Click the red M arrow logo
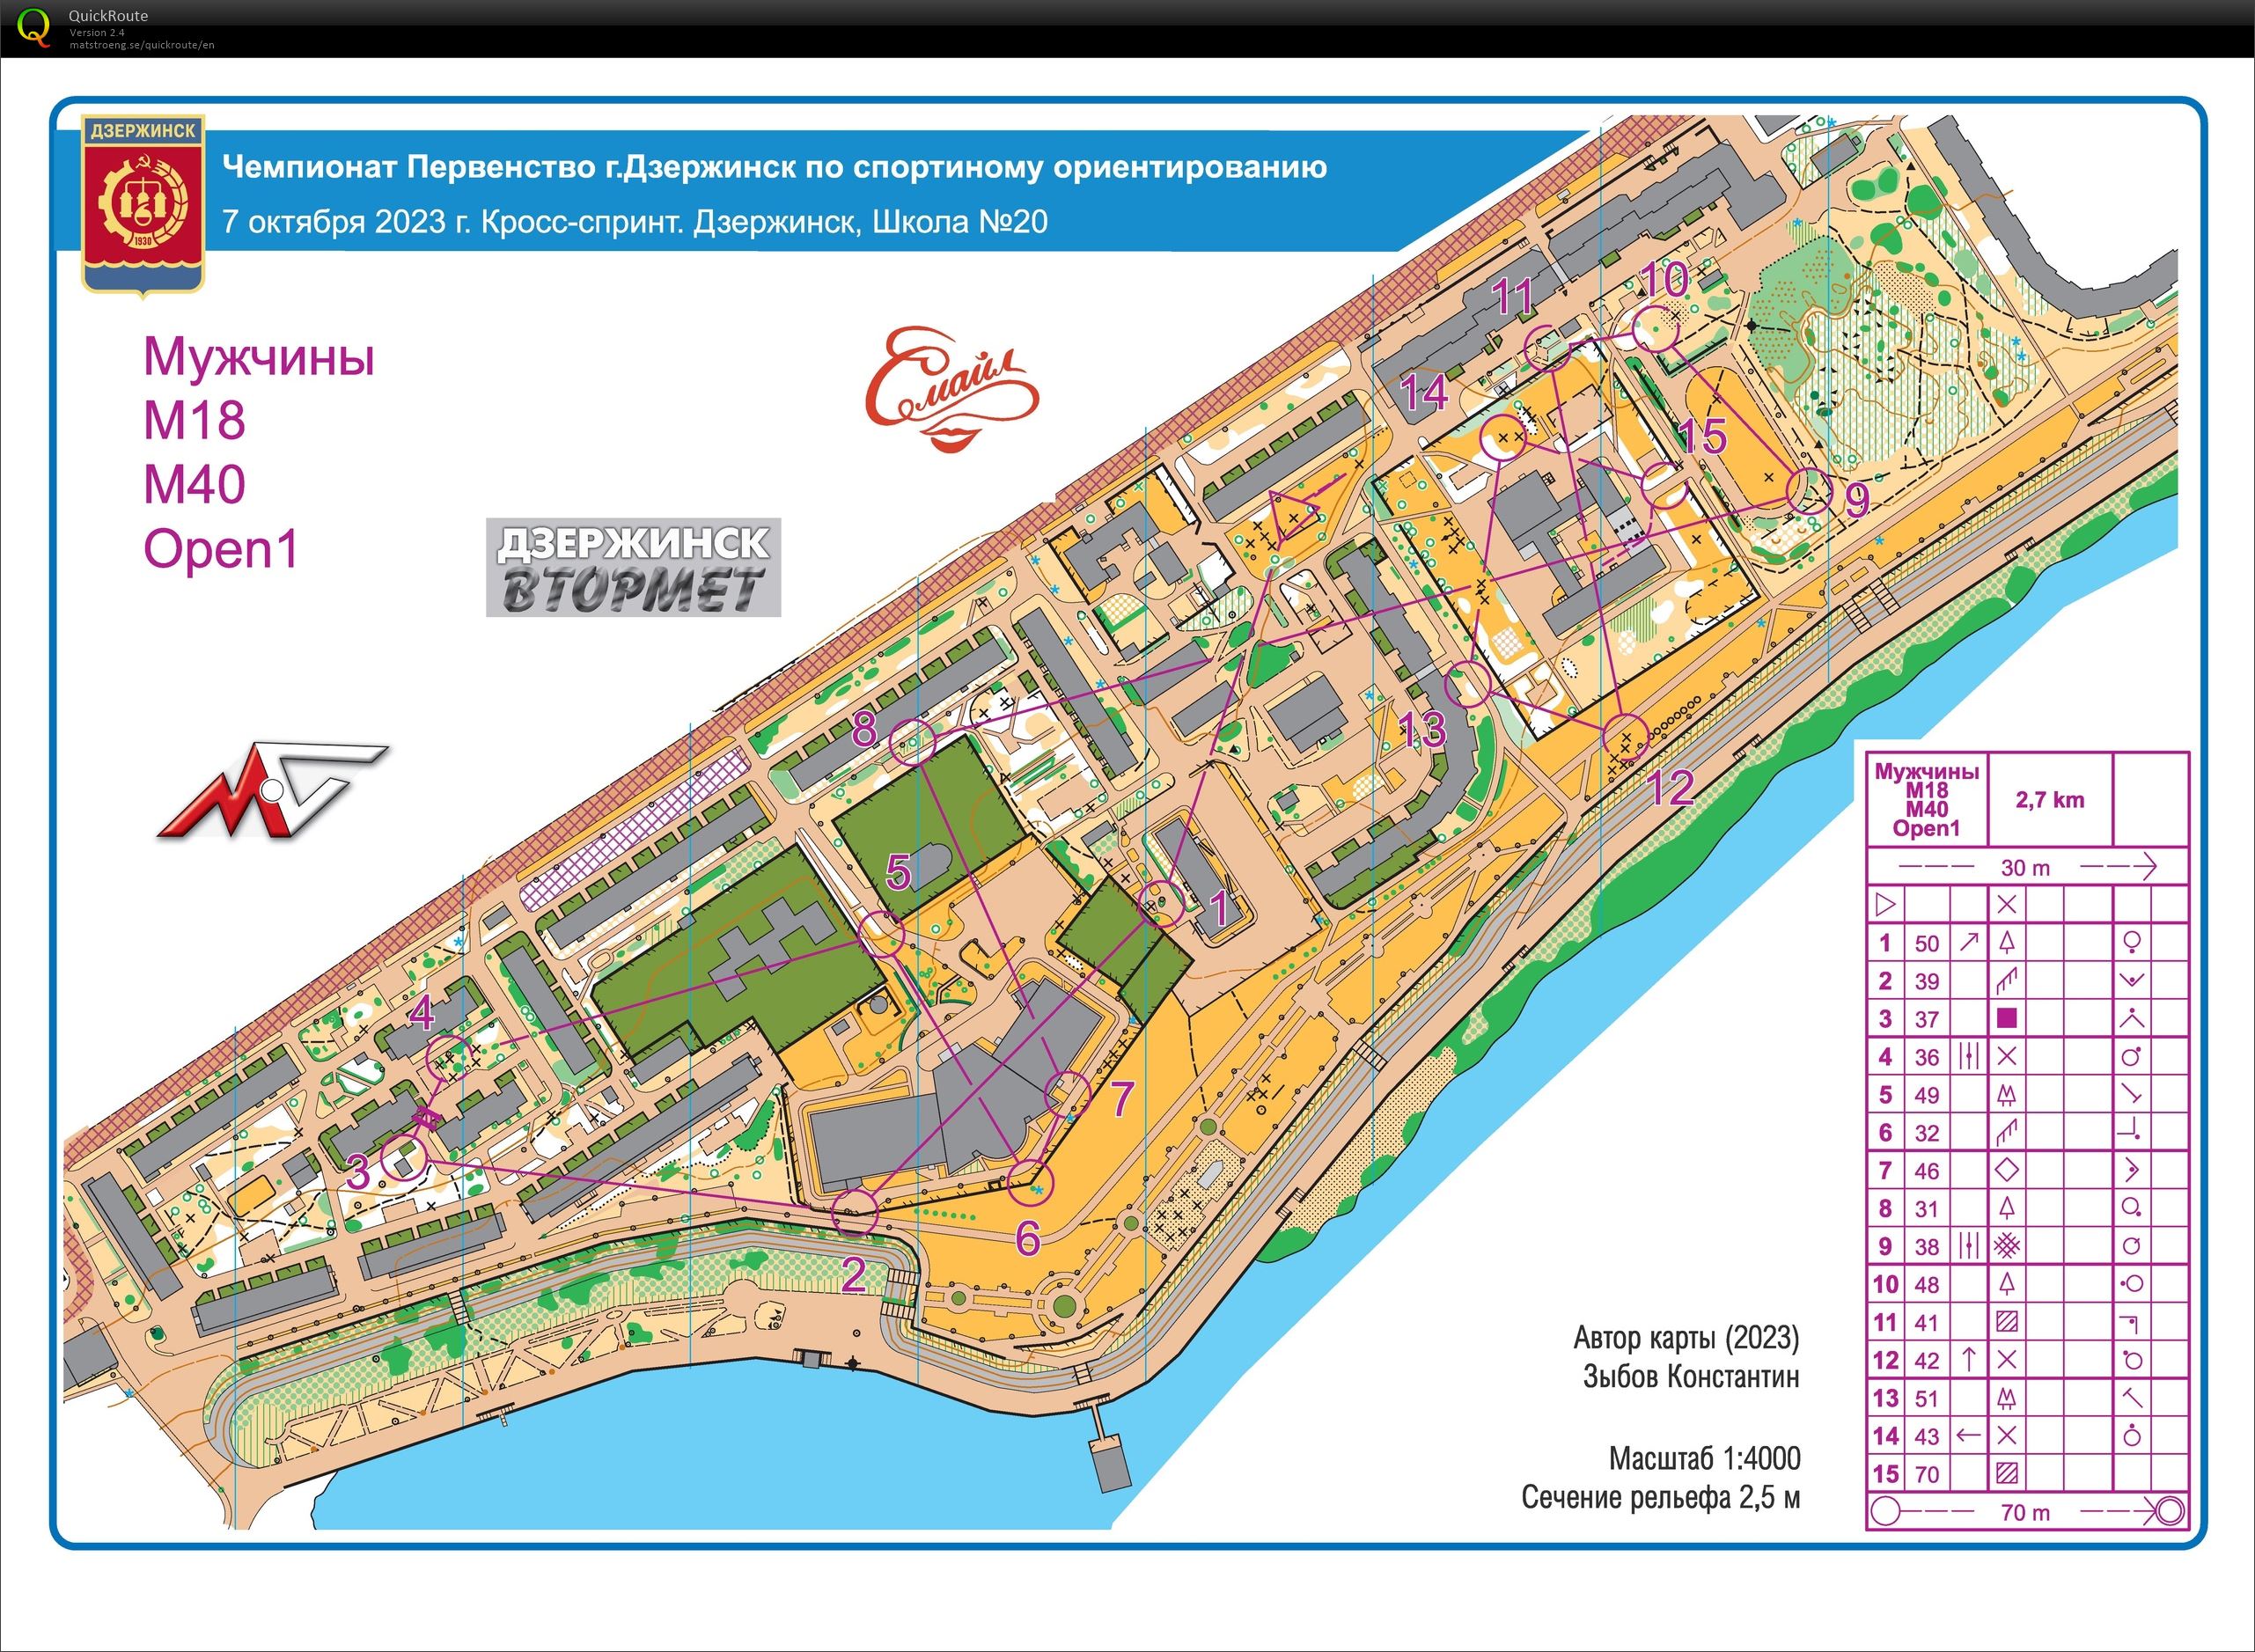Viewport: 2255px width, 1652px height. click(x=272, y=789)
